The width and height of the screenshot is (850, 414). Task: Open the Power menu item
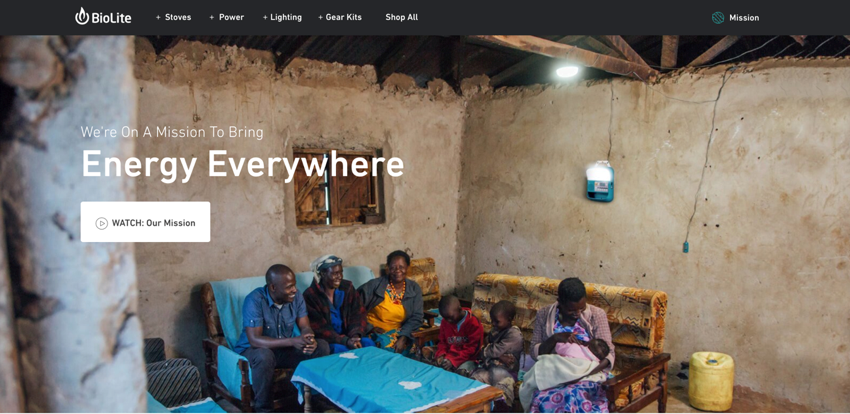[x=231, y=17]
